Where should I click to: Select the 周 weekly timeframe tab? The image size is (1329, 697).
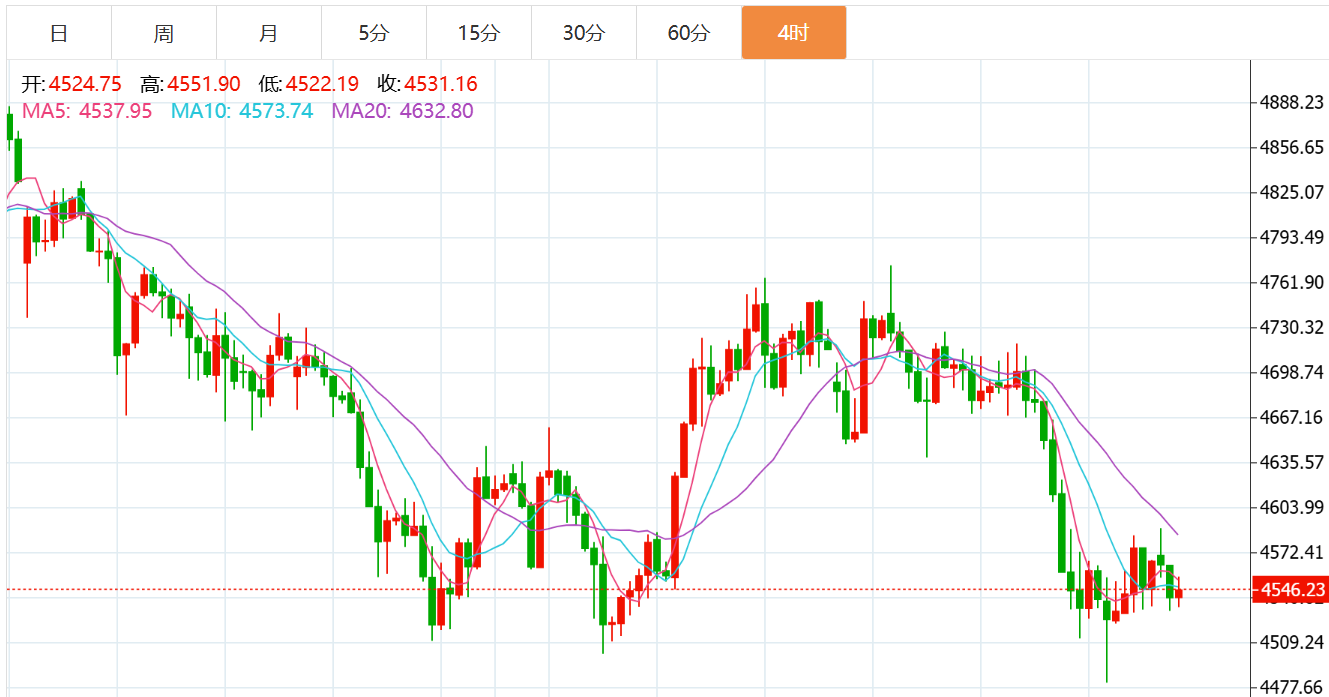tap(164, 33)
